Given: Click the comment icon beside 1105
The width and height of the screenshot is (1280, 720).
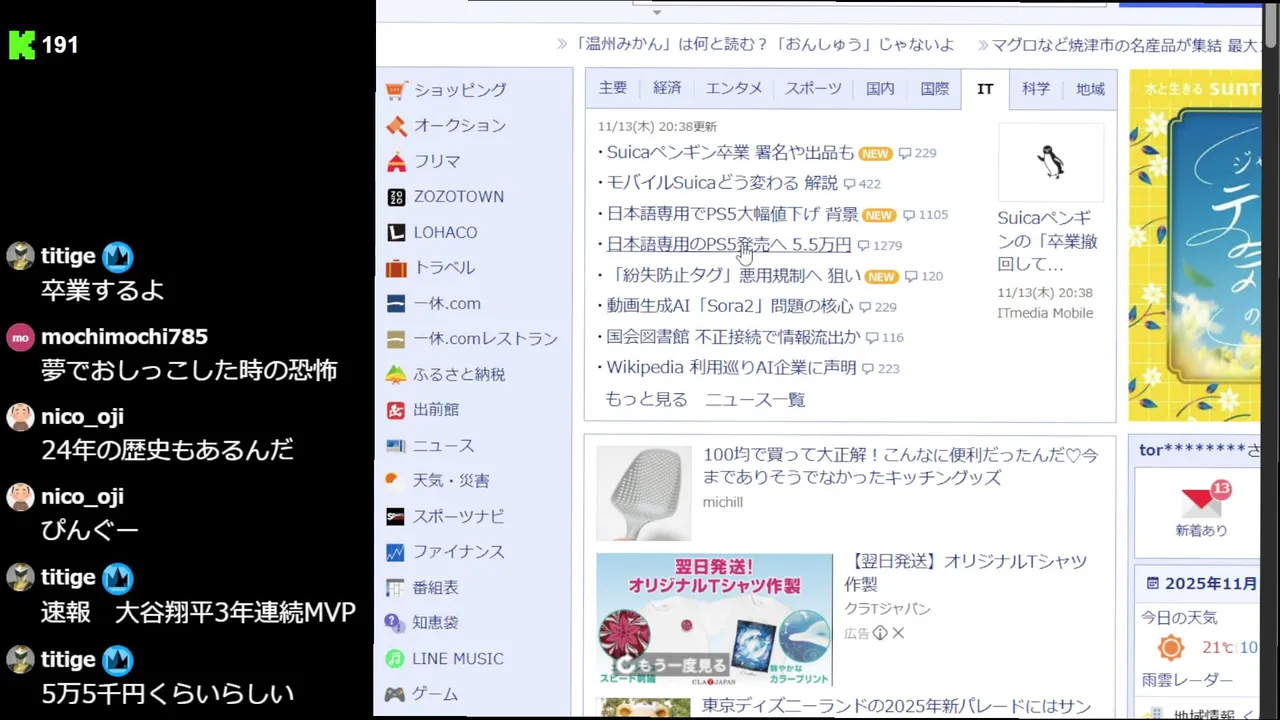Looking at the screenshot, I should click(908, 215).
